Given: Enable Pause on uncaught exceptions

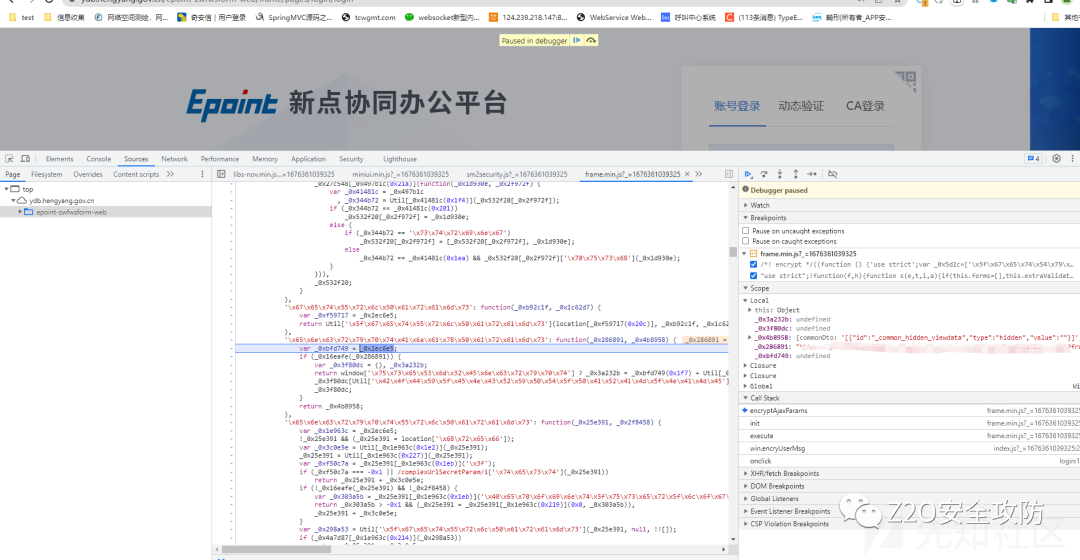Looking at the screenshot, I should pyautogui.click(x=745, y=231).
